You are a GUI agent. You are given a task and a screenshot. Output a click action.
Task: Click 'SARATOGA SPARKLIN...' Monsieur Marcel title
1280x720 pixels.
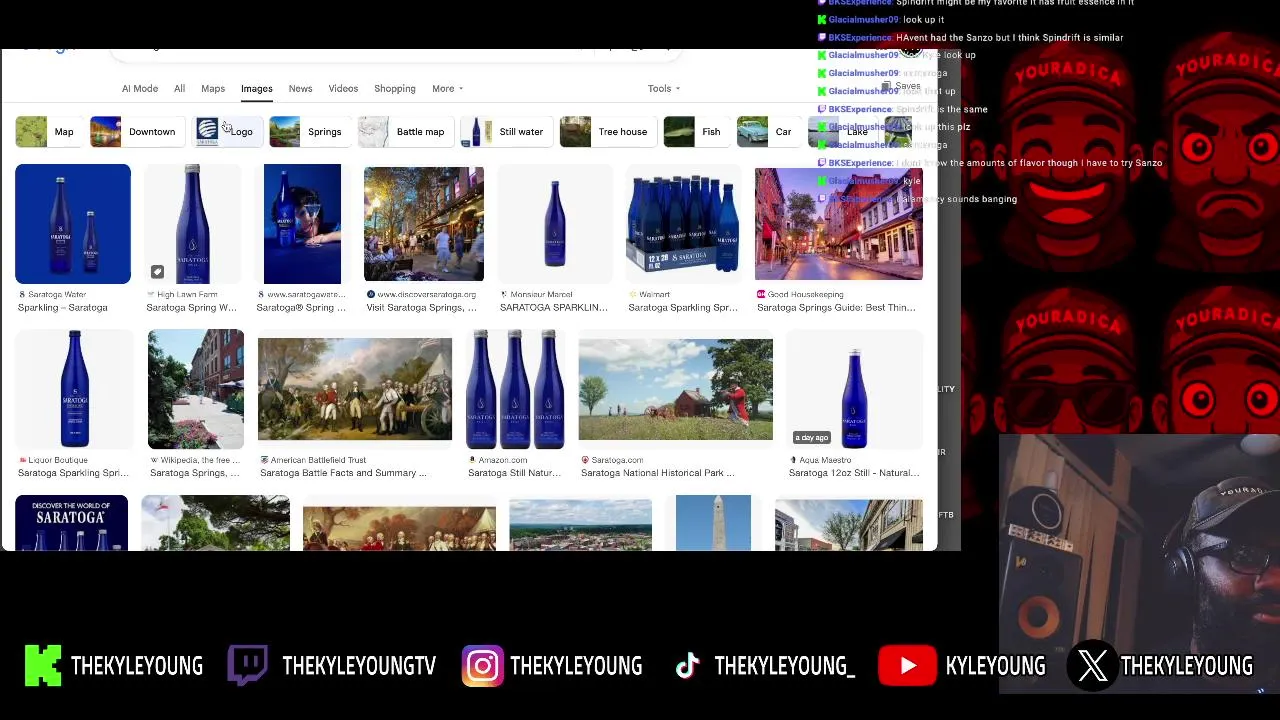(x=553, y=308)
